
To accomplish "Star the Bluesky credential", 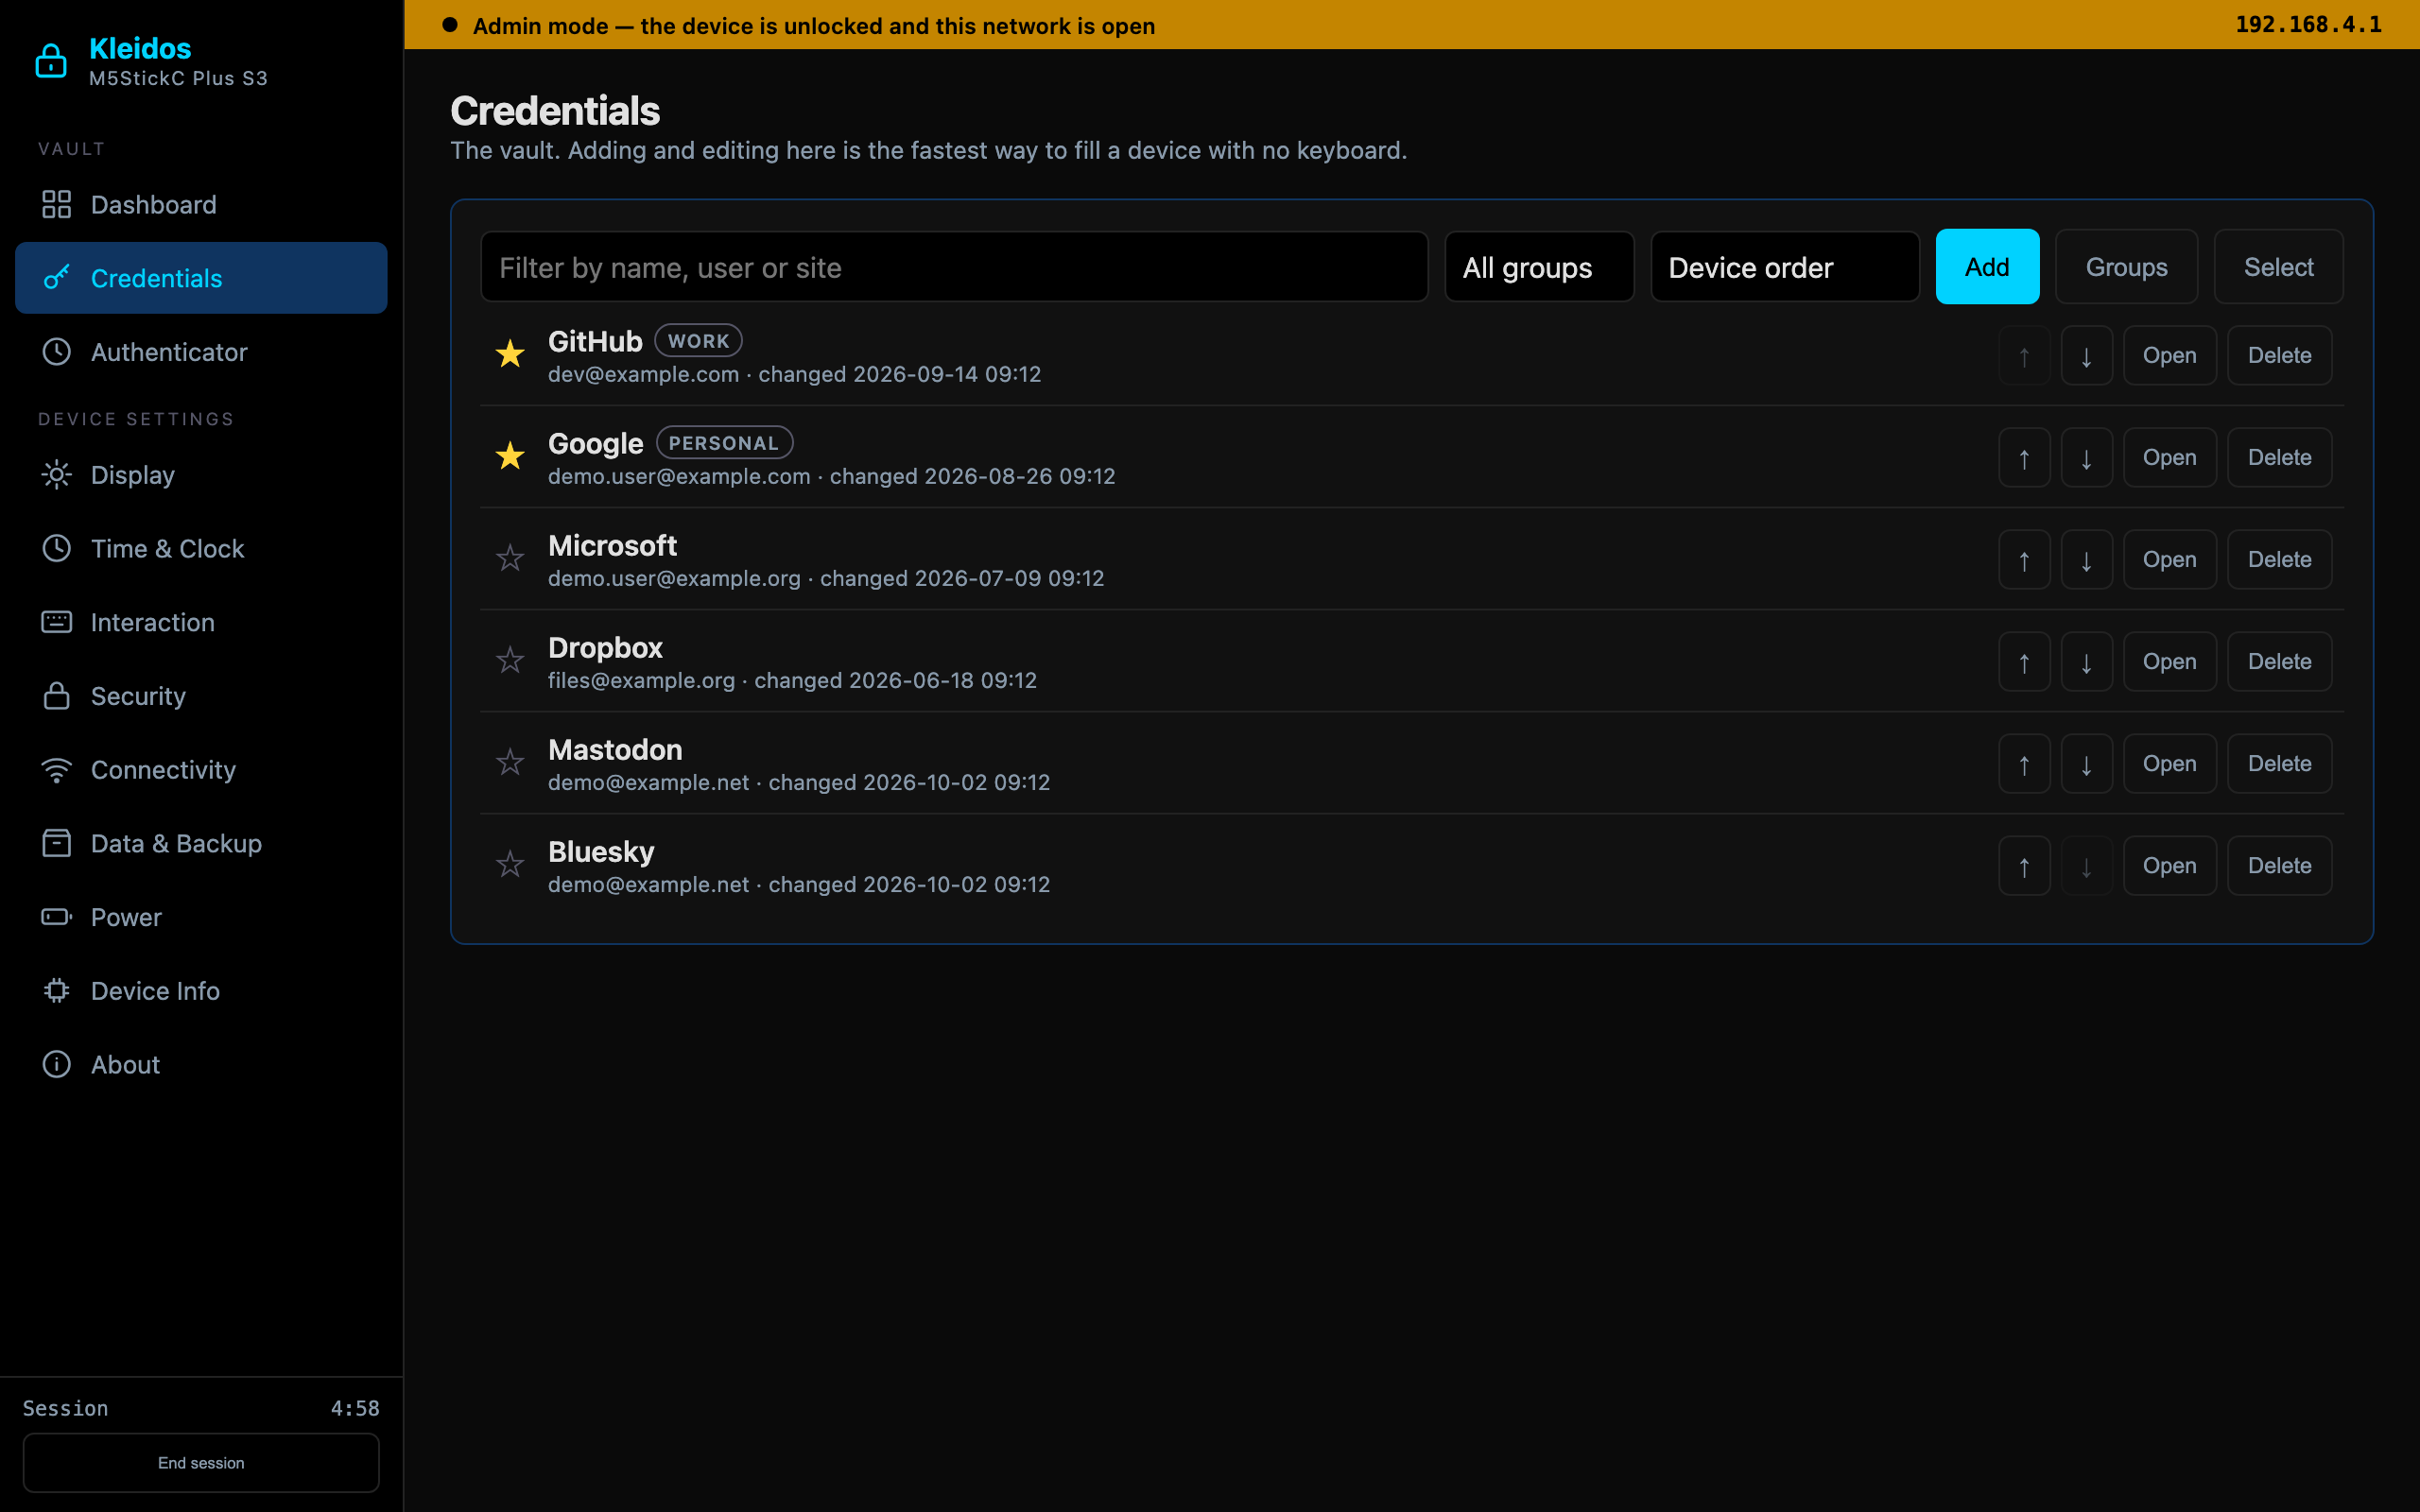I will click(510, 864).
